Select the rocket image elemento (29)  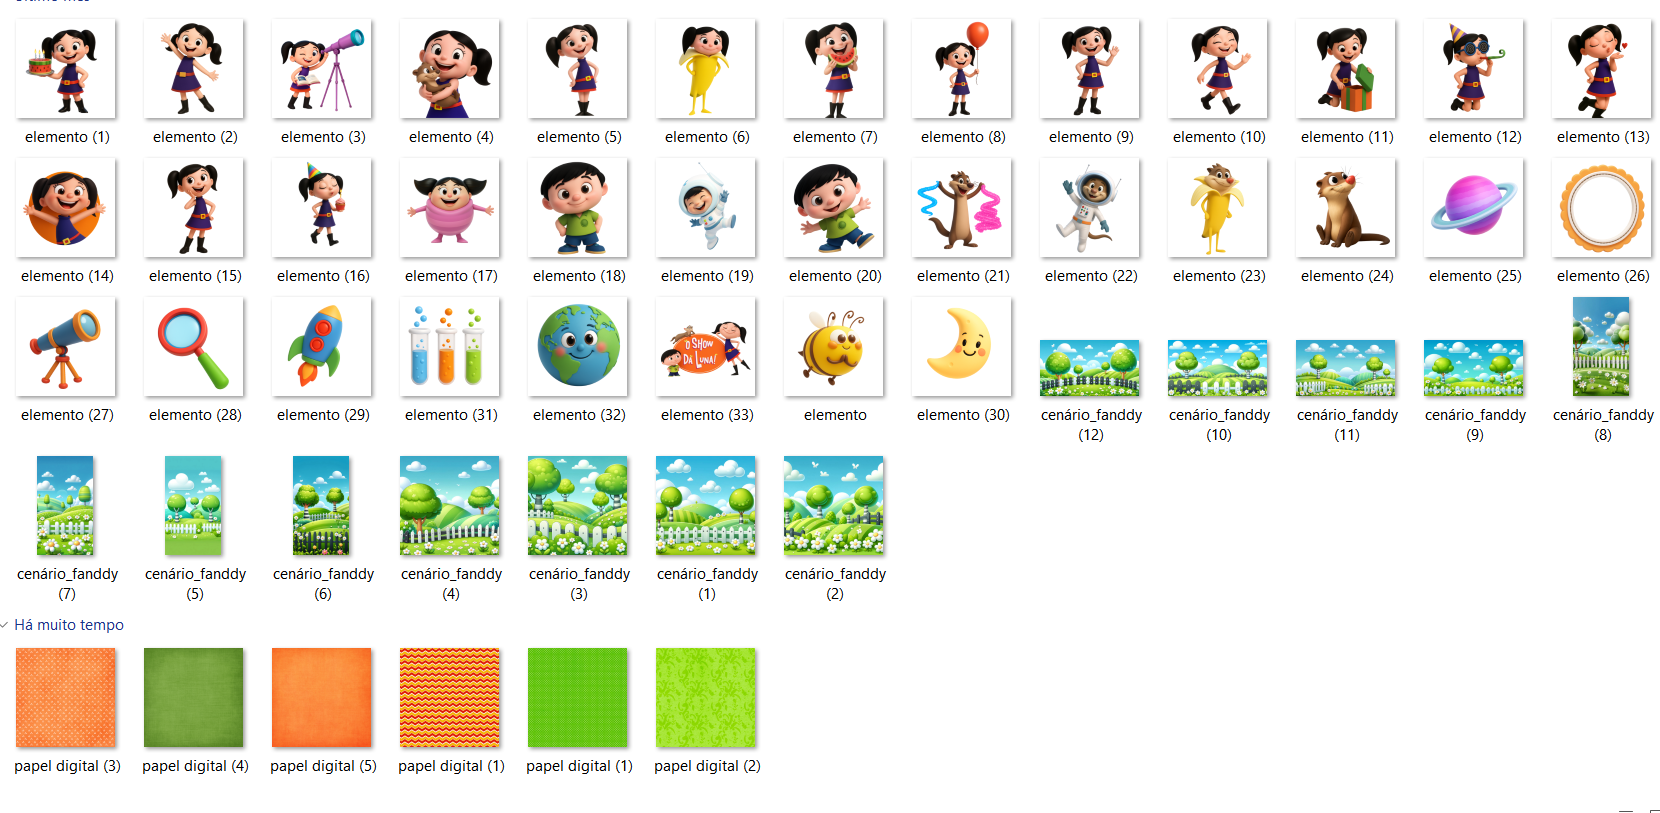tap(322, 347)
